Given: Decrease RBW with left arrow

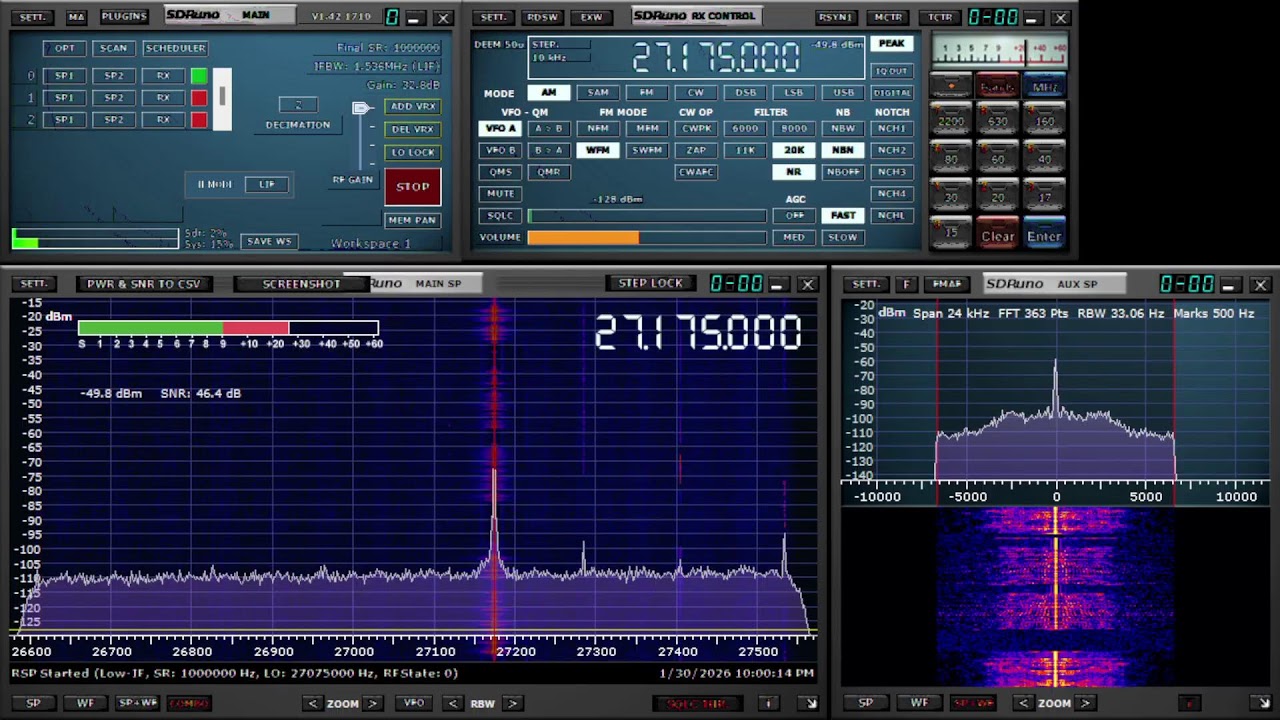Looking at the screenshot, I should pos(453,703).
